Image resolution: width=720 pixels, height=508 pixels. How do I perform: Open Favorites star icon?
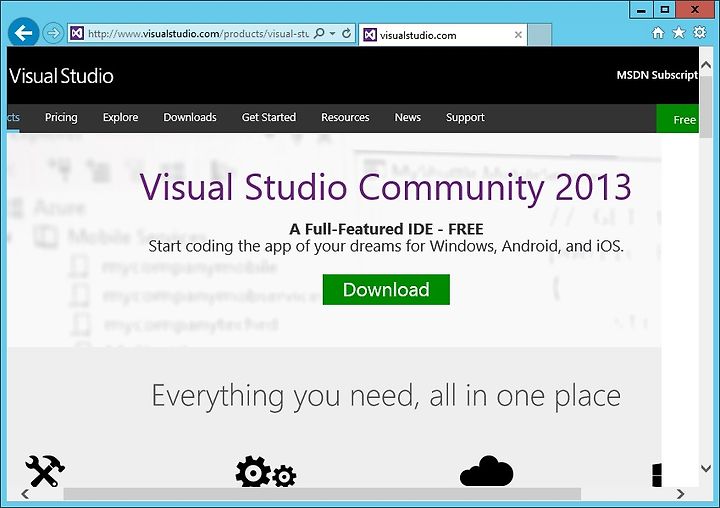[x=679, y=33]
